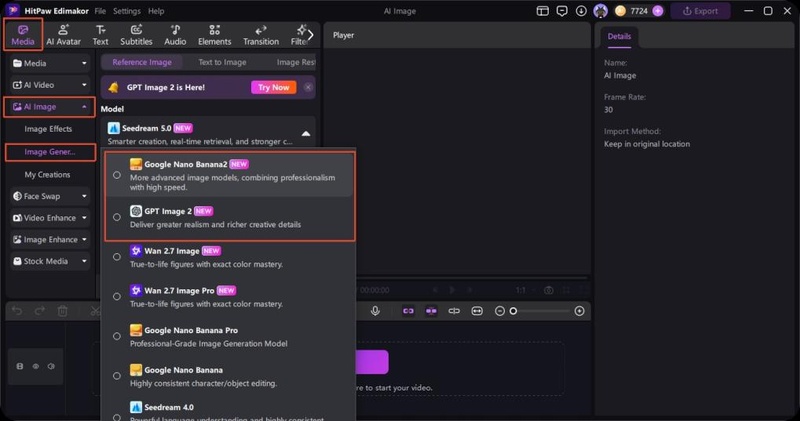The height and width of the screenshot is (421, 800).
Task: Zoom out timeline with minus icon
Action: tap(499, 311)
